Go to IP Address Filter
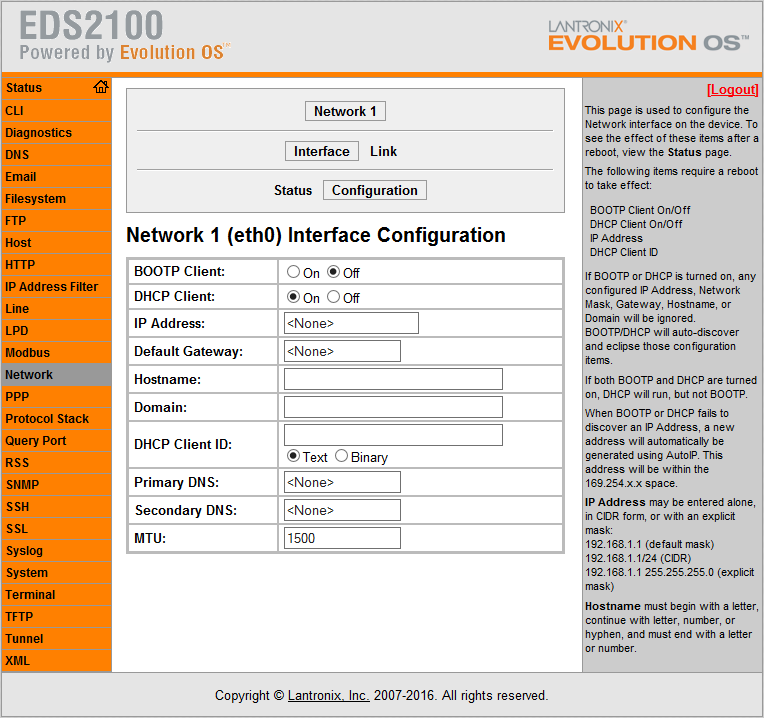The width and height of the screenshot is (764, 718). tap(57, 286)
